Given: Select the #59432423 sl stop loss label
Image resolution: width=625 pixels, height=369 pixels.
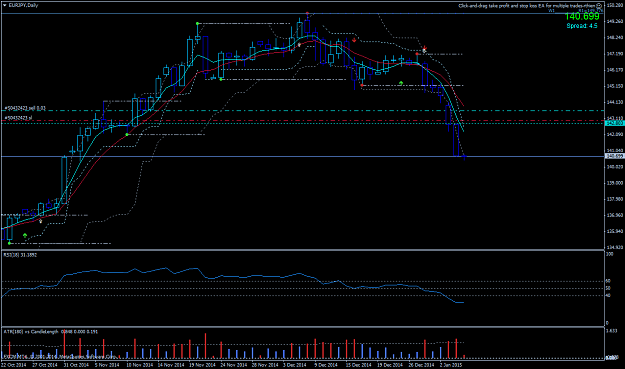Looking at the screenshot, I should coord(18,118).
